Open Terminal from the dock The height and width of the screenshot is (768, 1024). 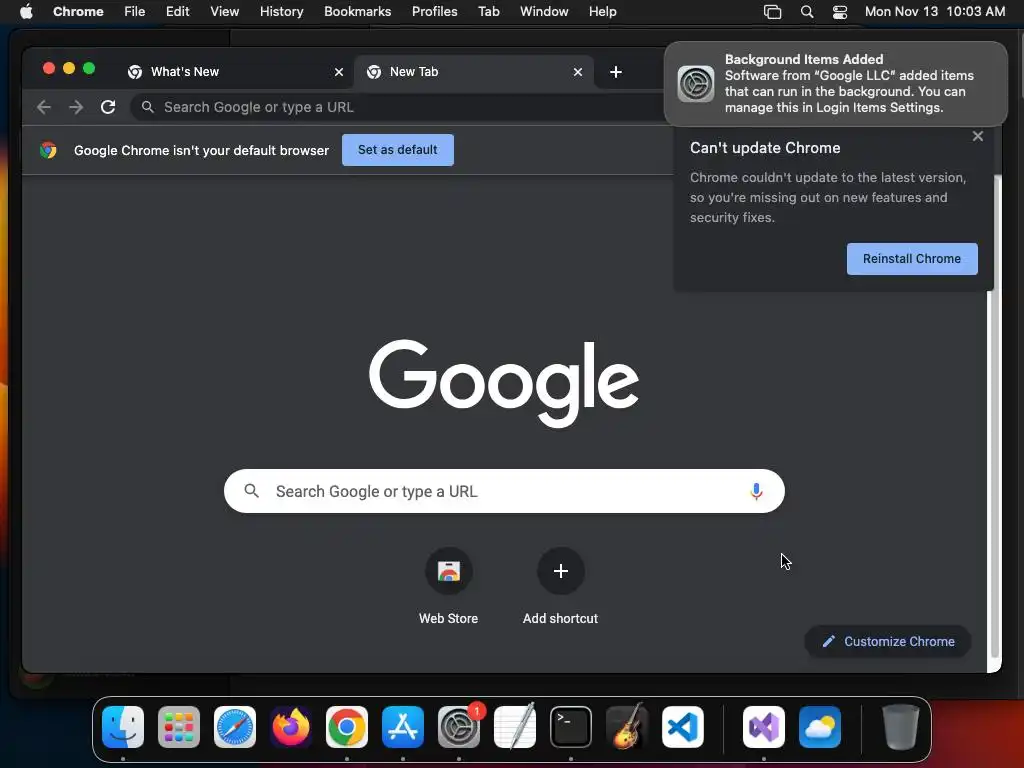click(571, 727)
